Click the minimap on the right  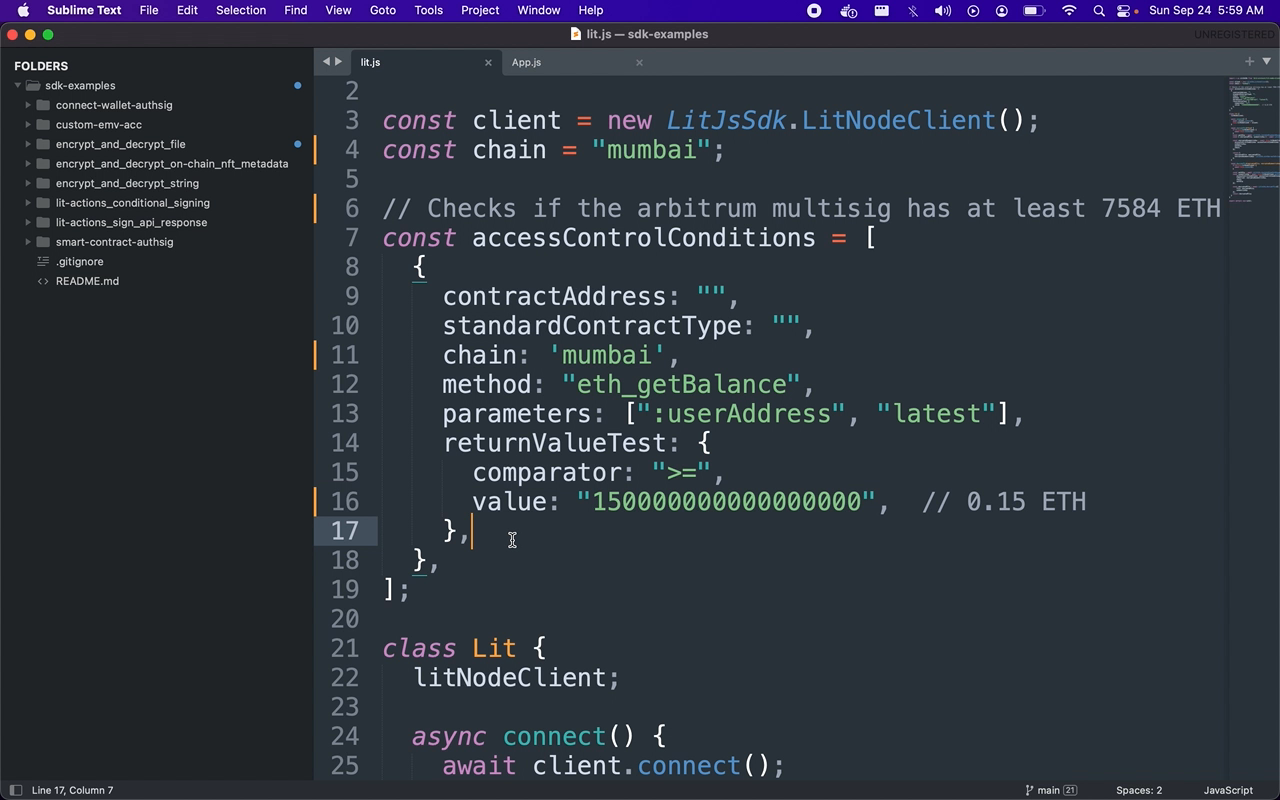click(x=1253, y=140)
